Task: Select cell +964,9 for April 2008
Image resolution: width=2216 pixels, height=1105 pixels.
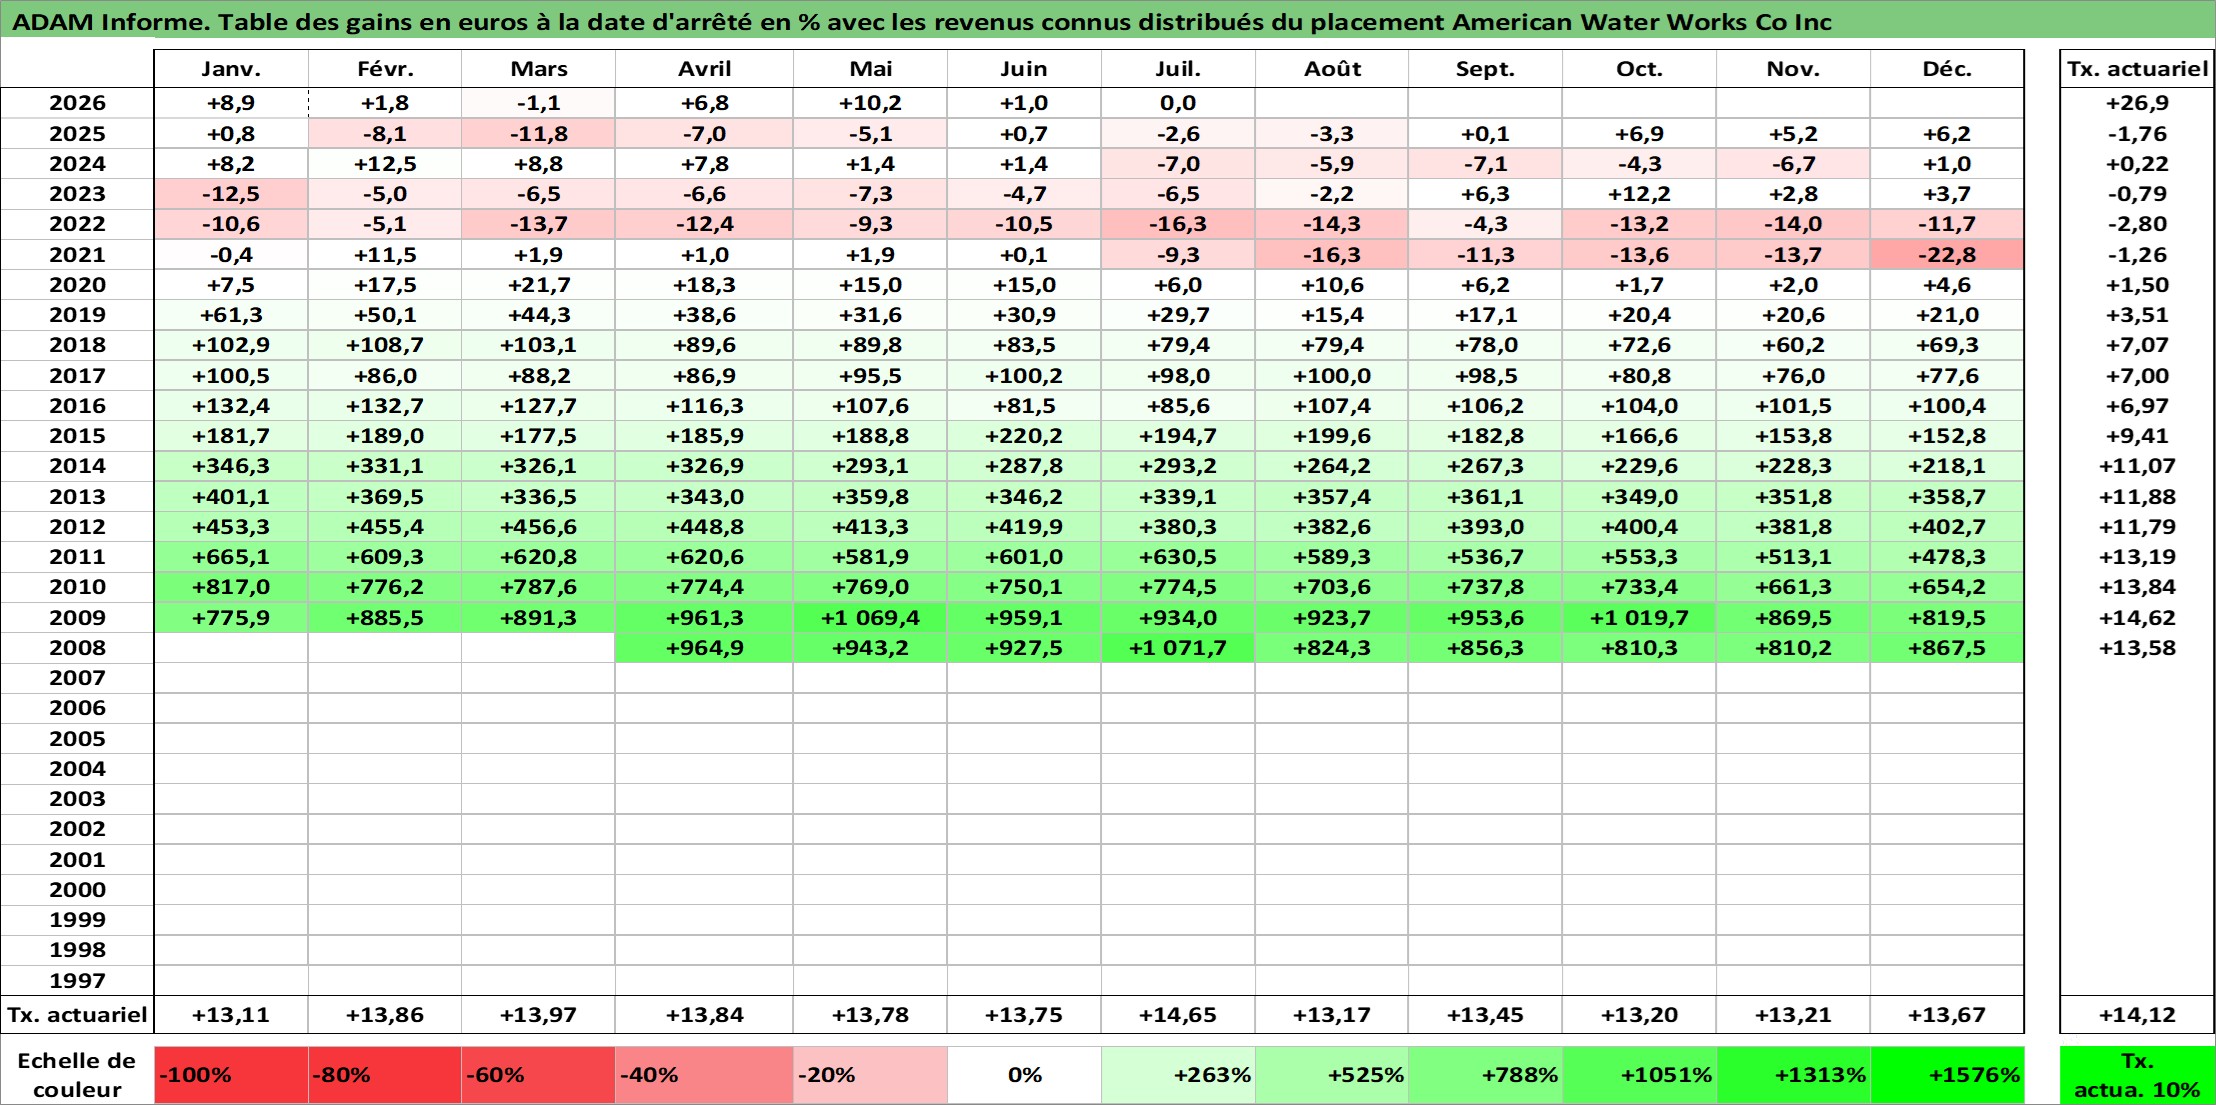Action: pos(704,648)
